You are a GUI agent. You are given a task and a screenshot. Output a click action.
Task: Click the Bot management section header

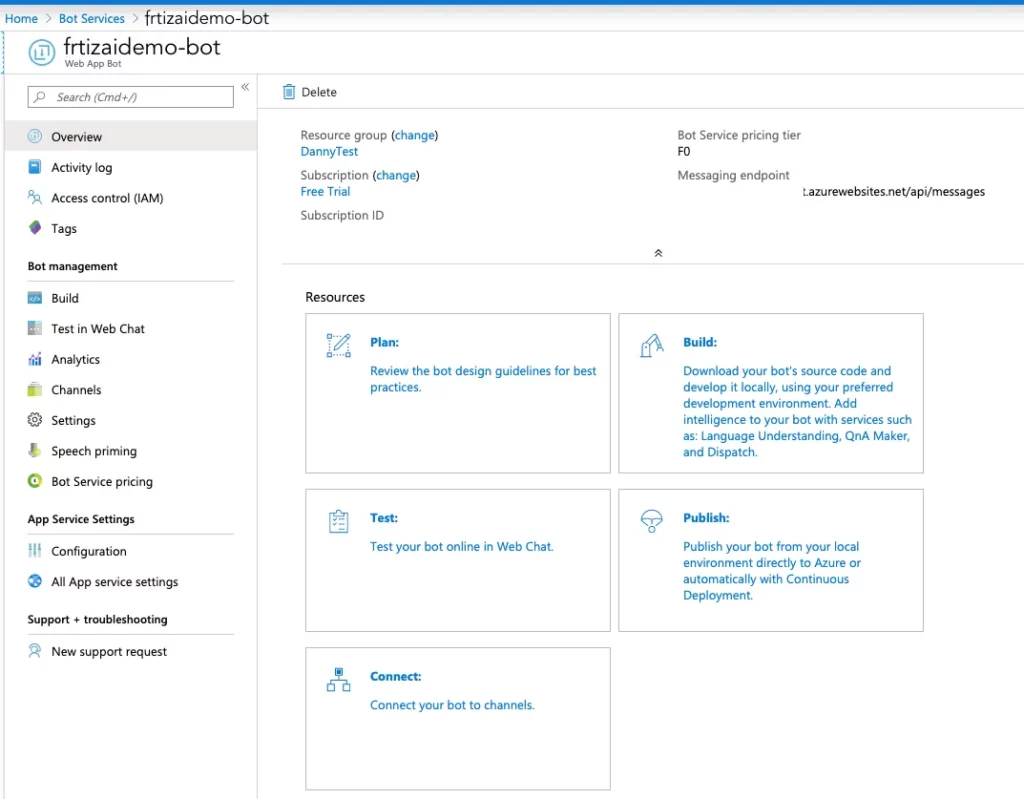[x=72, y=266]
